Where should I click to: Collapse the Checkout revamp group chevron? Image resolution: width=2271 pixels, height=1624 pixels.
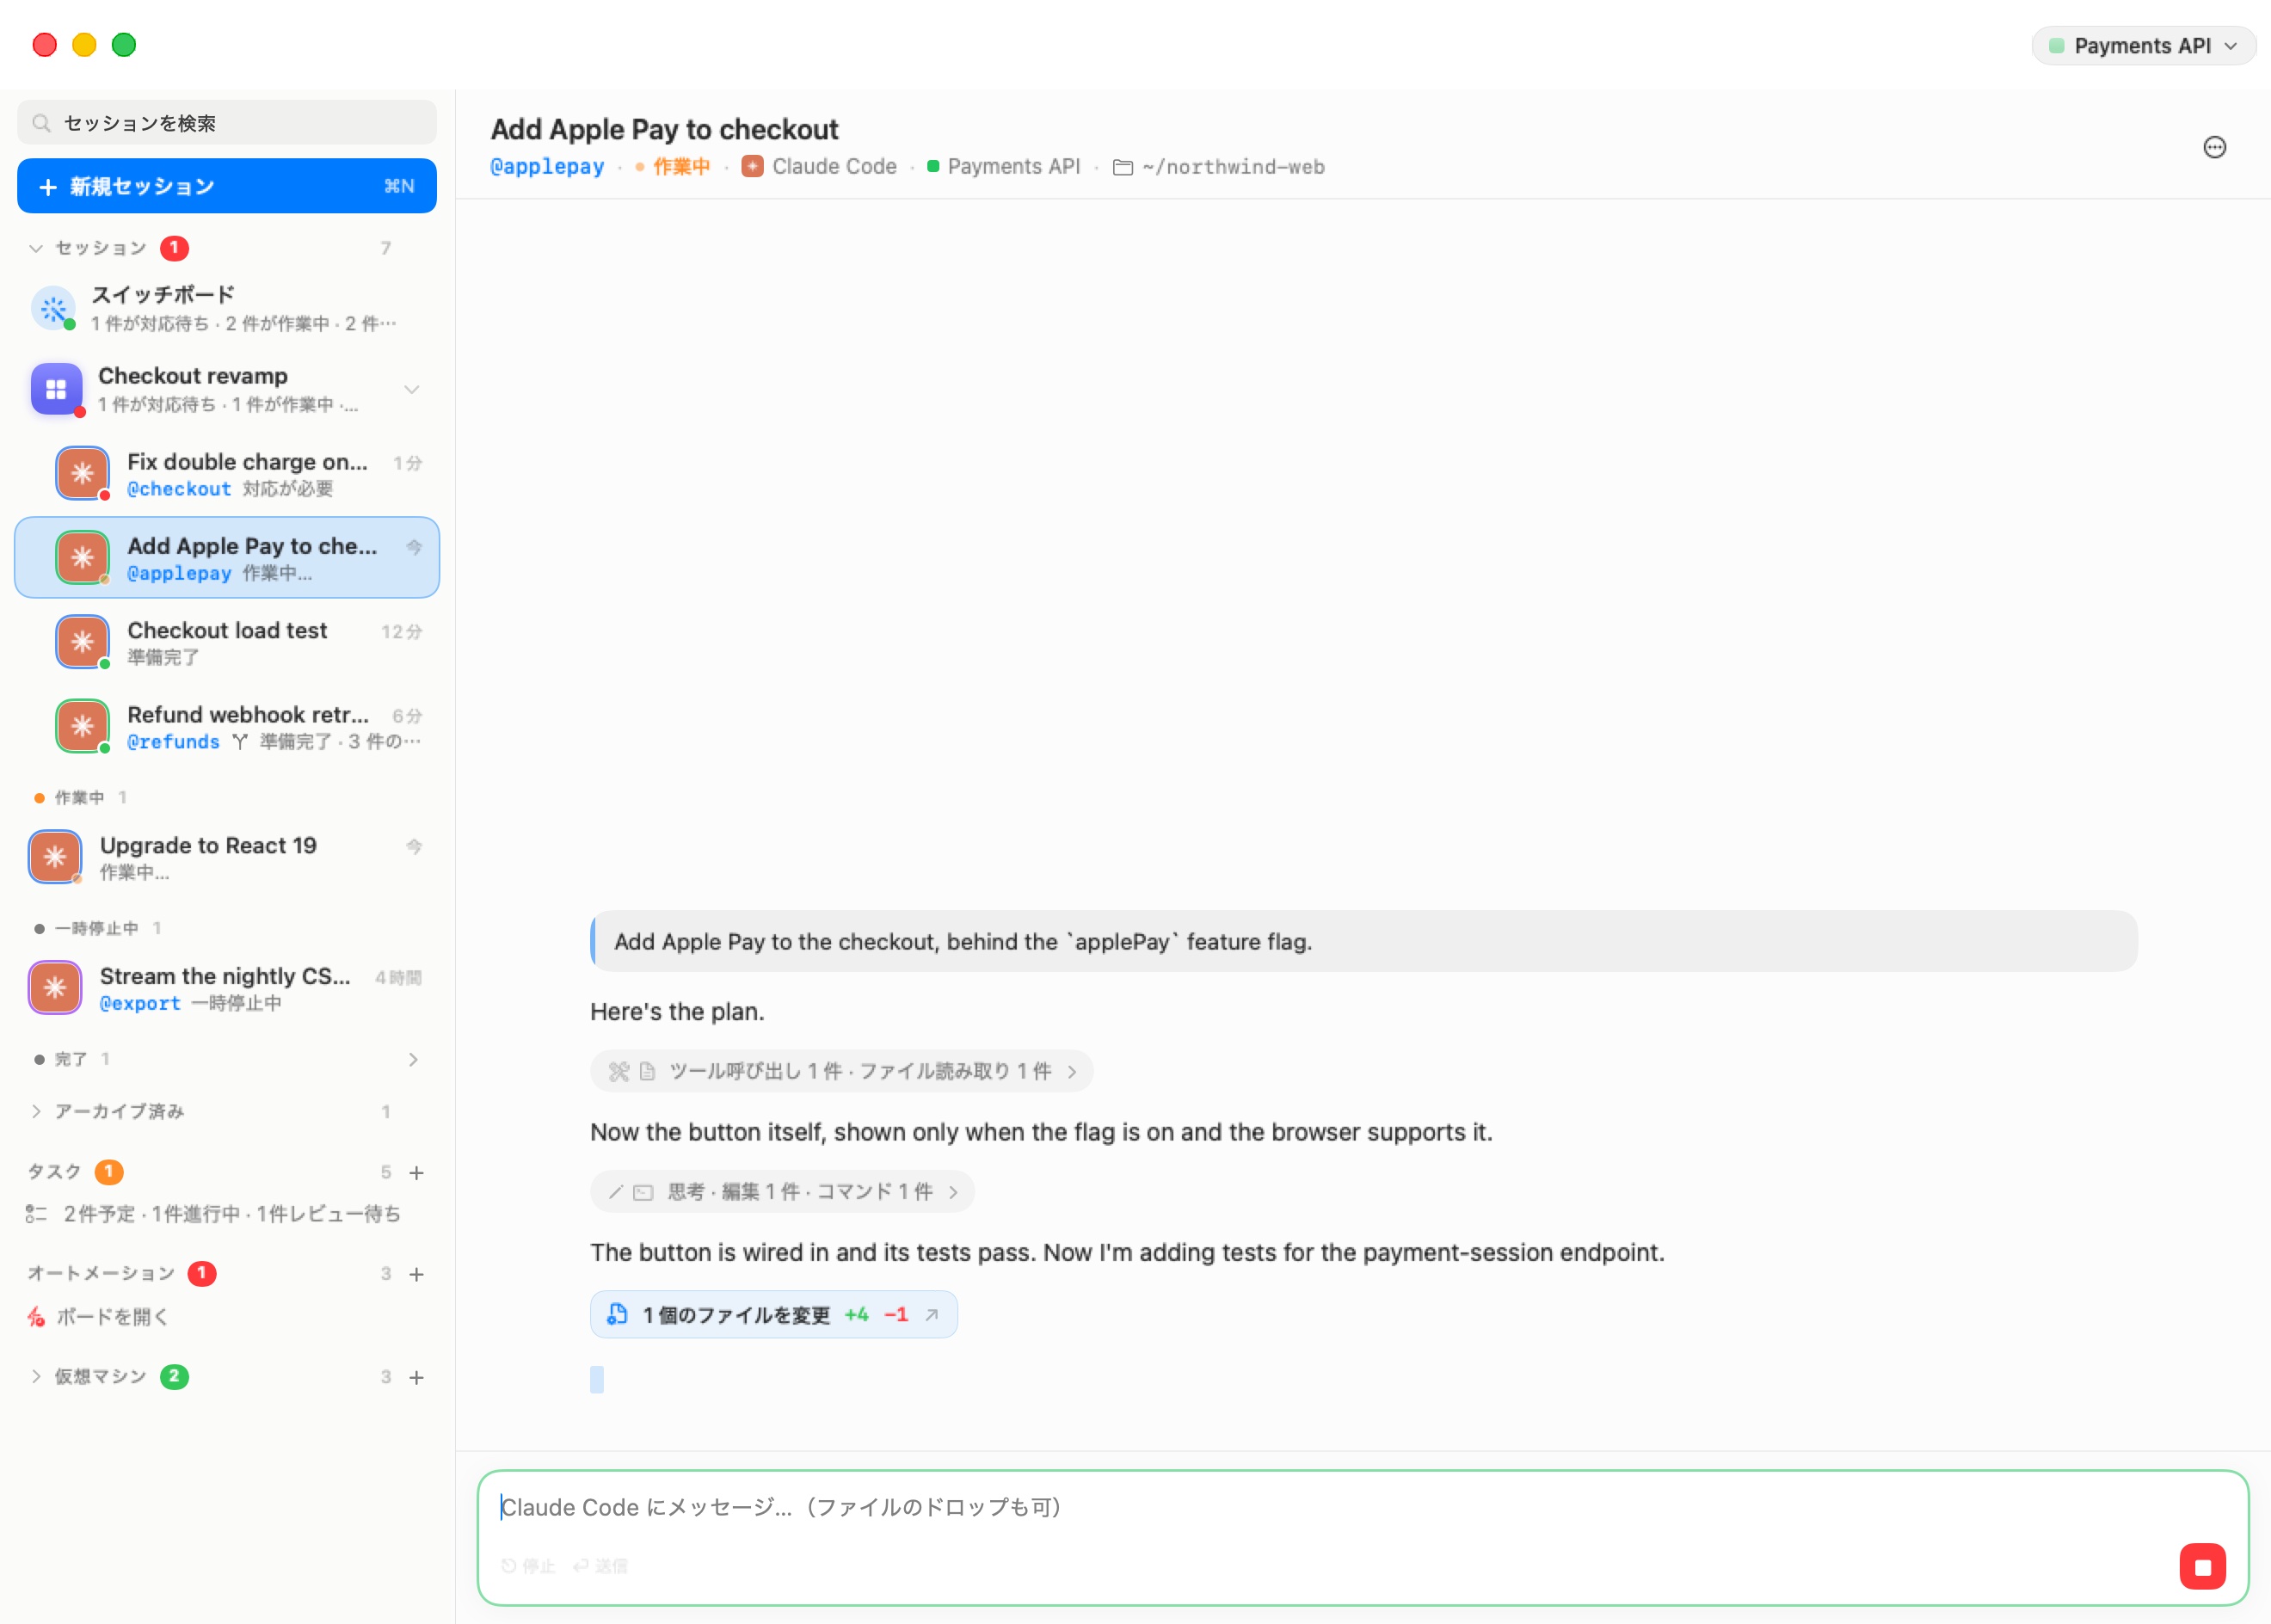(x=412, y=389)
